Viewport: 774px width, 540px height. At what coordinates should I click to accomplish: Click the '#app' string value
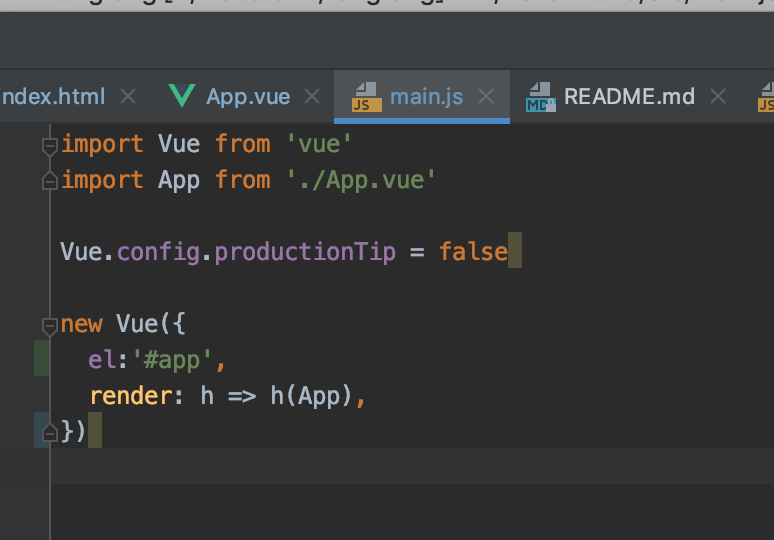tap(172, 360)
